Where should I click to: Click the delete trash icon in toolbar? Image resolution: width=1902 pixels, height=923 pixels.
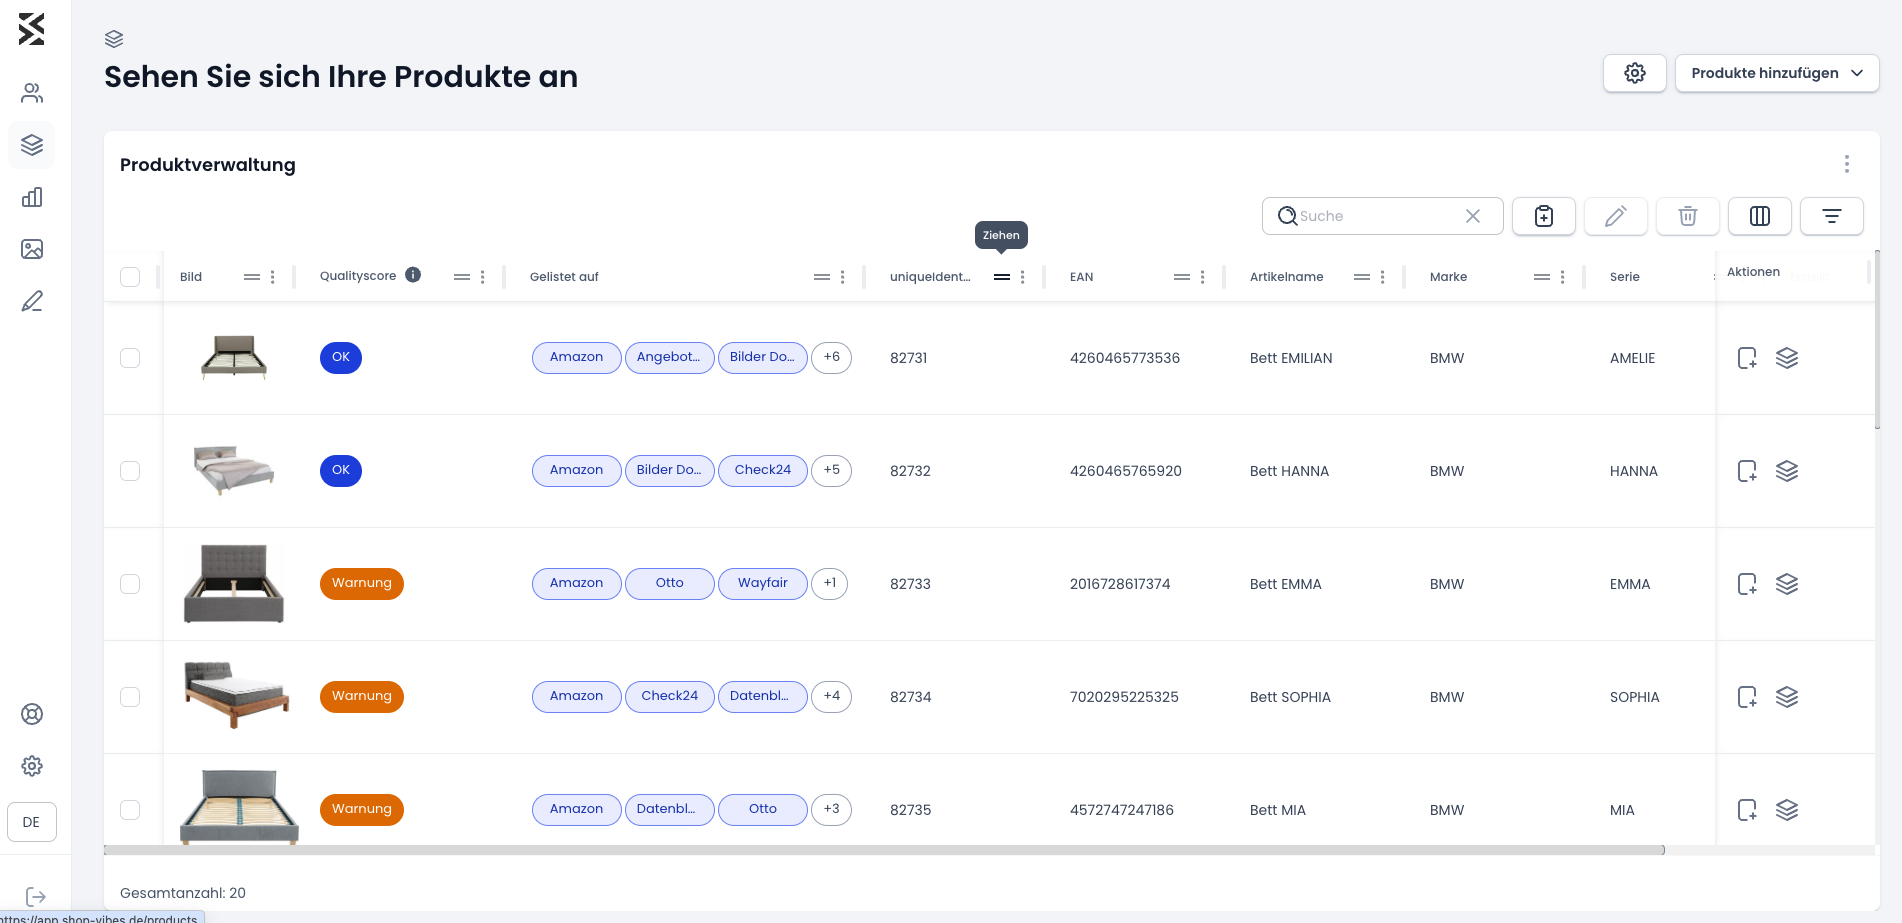coord(1687,216)
